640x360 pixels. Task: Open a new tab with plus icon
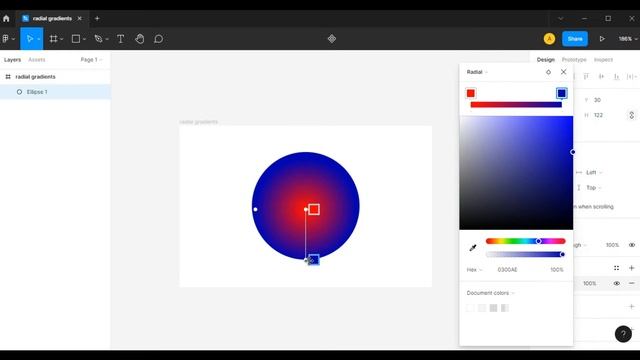click(97, 18)
